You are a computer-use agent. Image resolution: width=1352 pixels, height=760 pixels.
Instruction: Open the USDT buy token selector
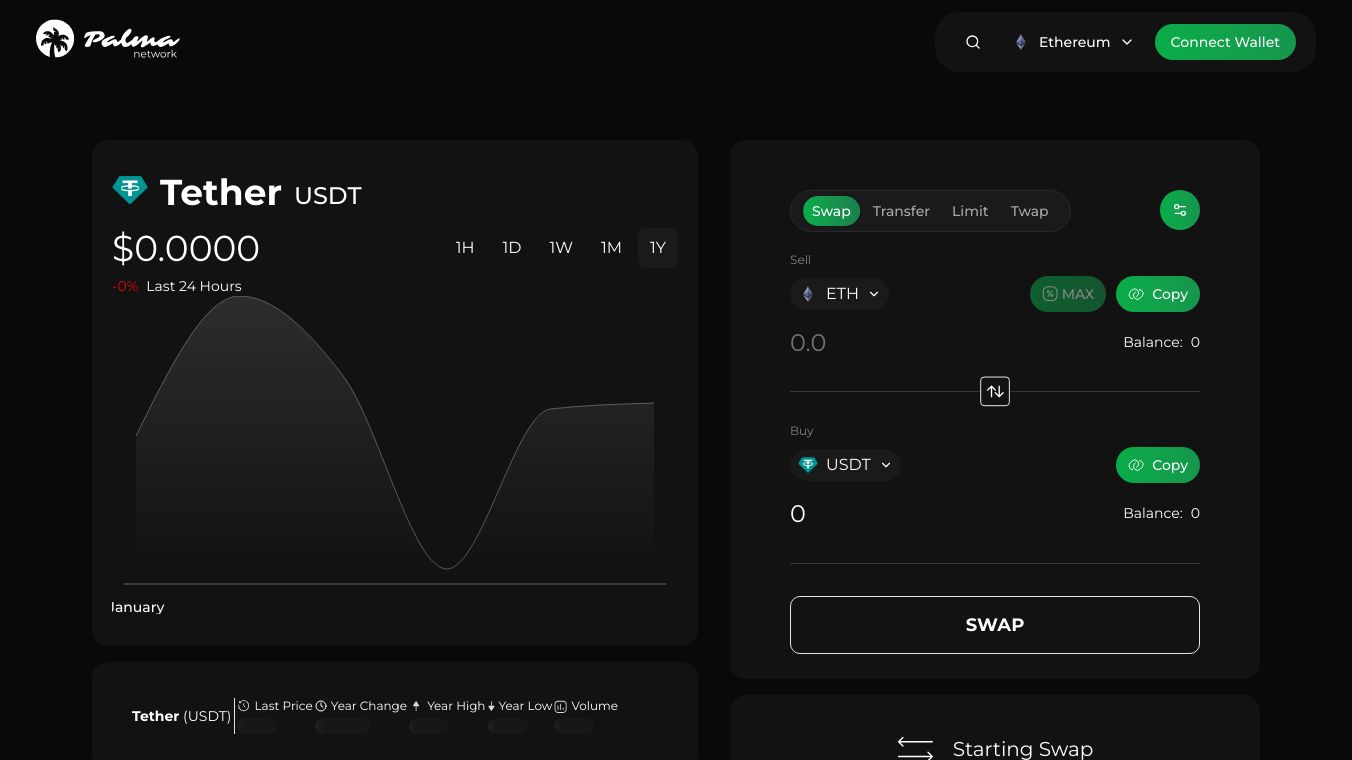click(846, 465)
